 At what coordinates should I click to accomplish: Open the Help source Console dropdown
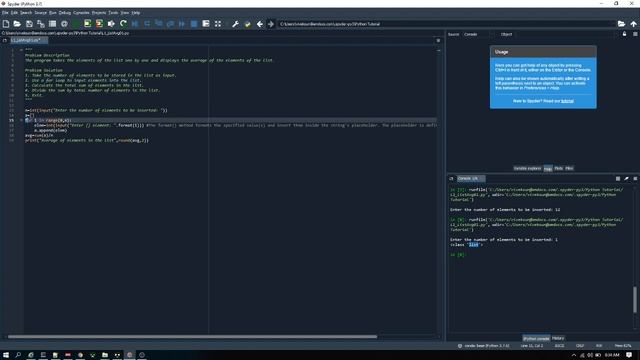pos(479,34)
